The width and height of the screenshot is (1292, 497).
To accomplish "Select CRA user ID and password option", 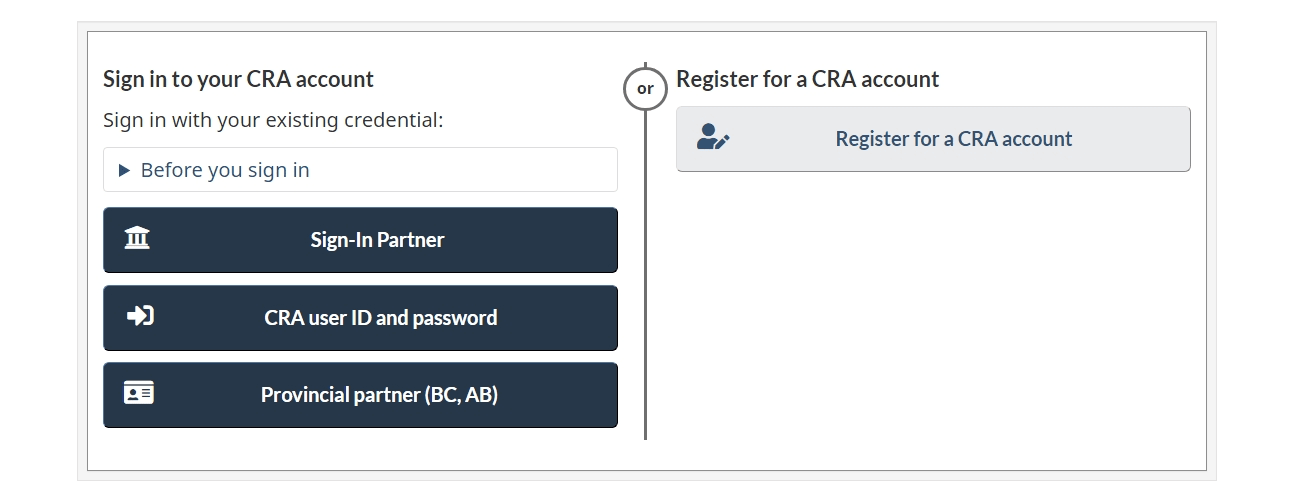I will [x=360, y=318].
